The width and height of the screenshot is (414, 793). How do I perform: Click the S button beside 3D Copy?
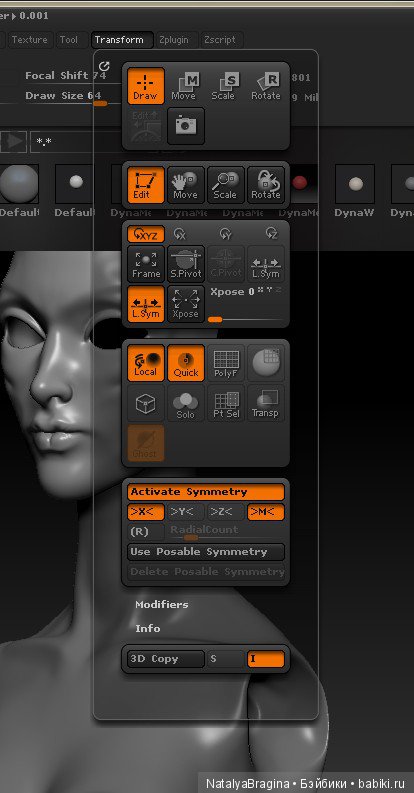pos(225,659)
